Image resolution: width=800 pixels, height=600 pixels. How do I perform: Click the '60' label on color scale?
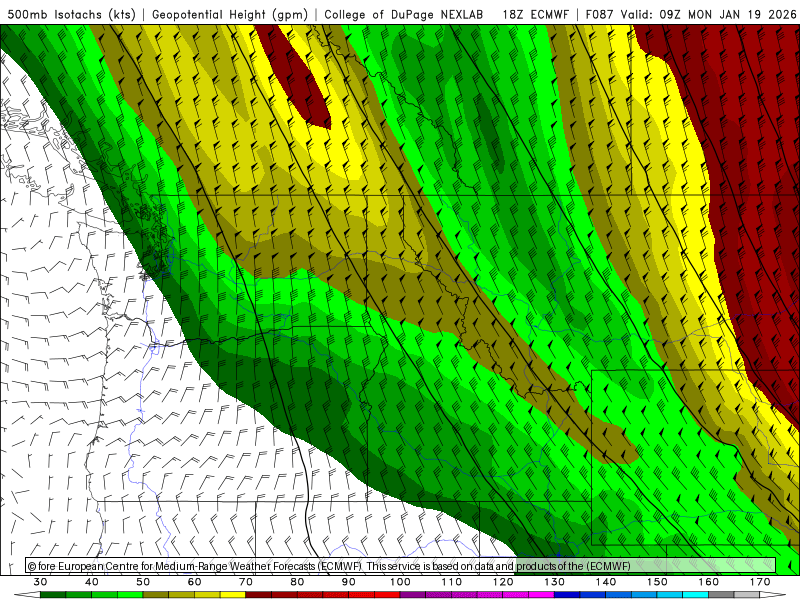coord(194,582)
